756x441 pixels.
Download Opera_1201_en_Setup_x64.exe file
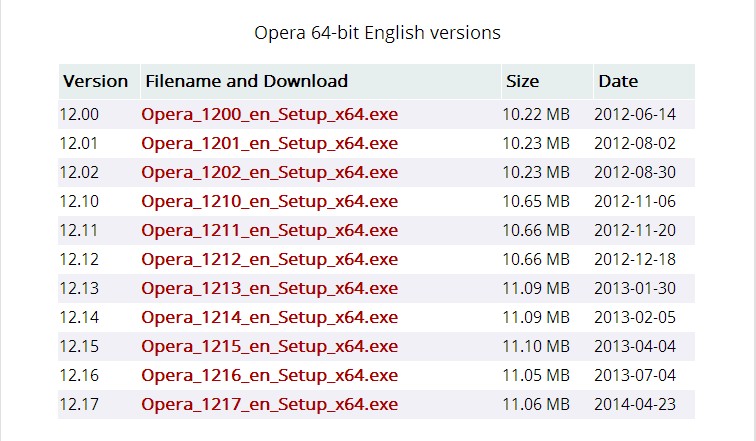pos(269,143)
